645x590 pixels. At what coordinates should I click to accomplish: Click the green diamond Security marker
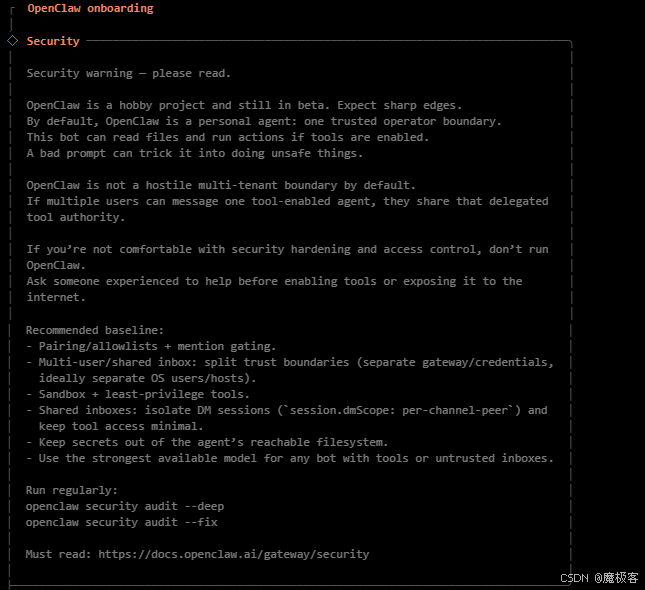click(12, 41)
